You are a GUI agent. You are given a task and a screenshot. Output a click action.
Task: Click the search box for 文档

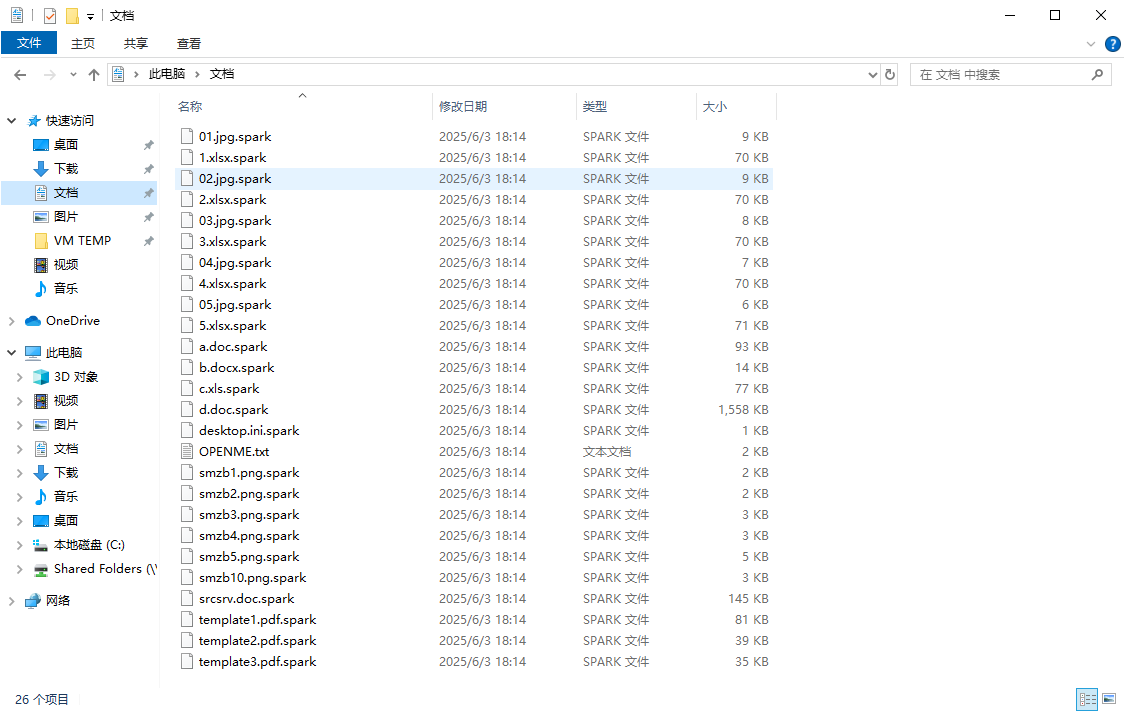tap(1000, 75)
